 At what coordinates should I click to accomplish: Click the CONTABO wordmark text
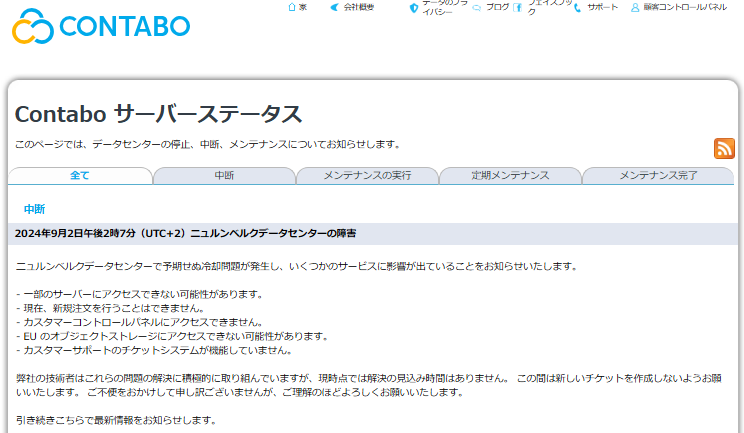[x=125, y=26]
